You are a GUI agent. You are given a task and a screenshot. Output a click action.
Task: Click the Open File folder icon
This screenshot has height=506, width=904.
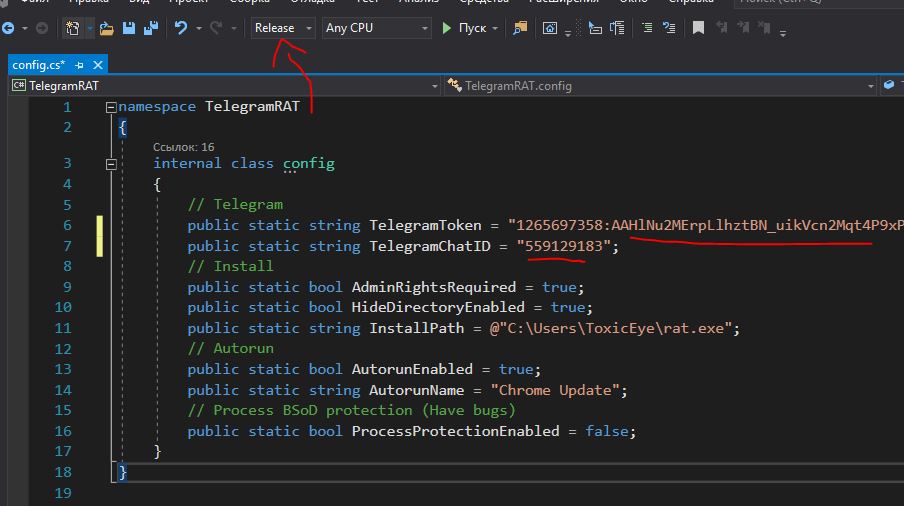(107, 28)
